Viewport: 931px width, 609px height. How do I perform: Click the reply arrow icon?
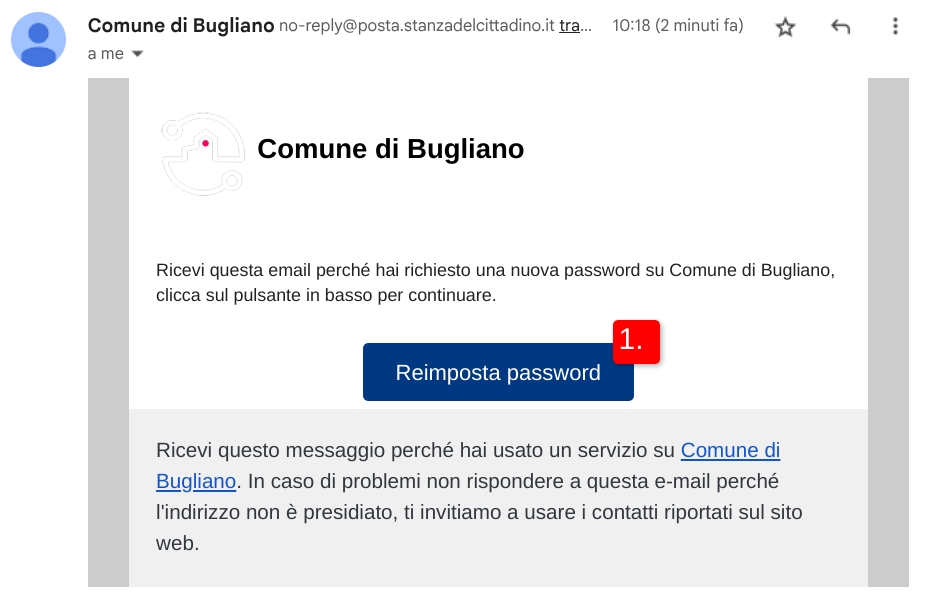(x=841, y=28)
